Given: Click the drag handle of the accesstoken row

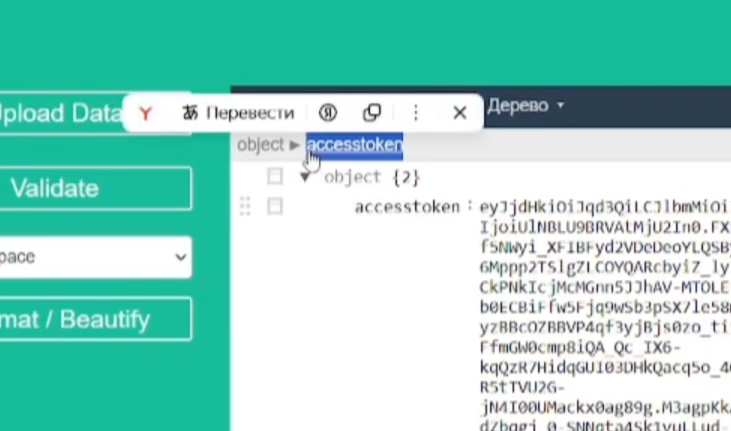Looking at the screenshot, I should pos(245,206).
